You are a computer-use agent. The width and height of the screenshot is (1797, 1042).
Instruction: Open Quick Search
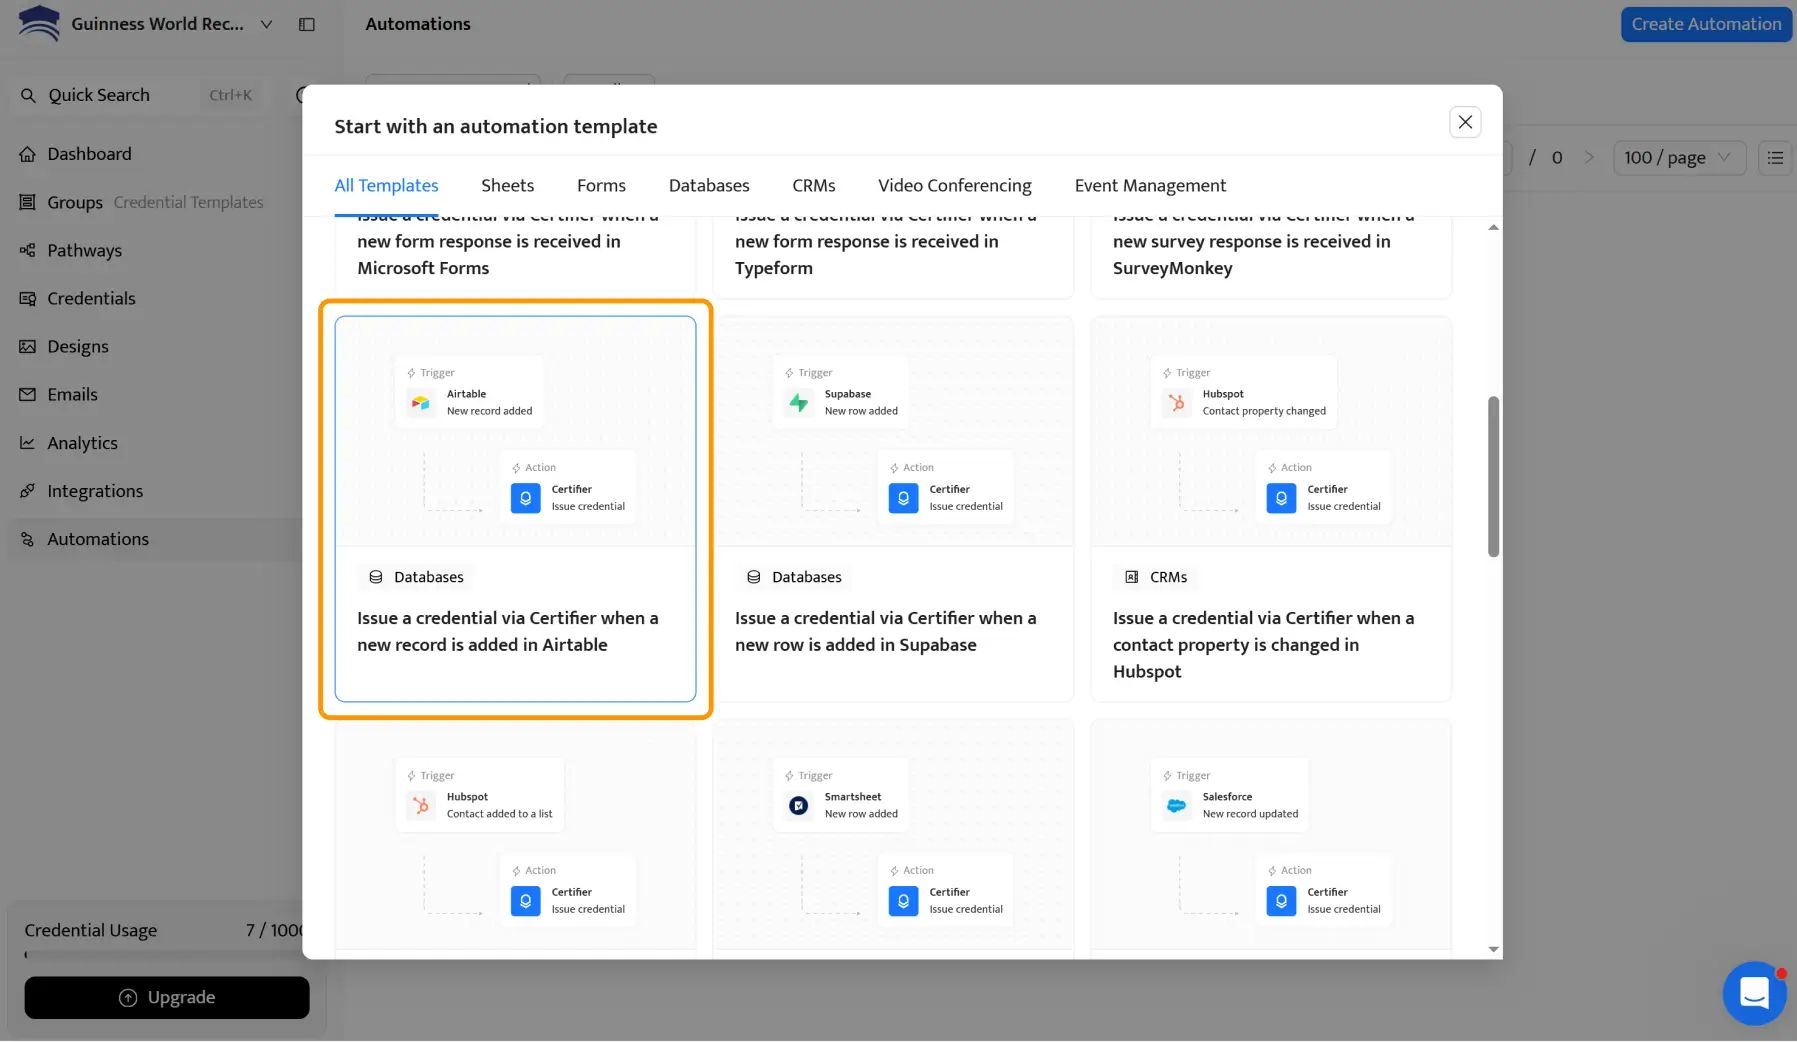pyautogui.click(x=140, y=95)
